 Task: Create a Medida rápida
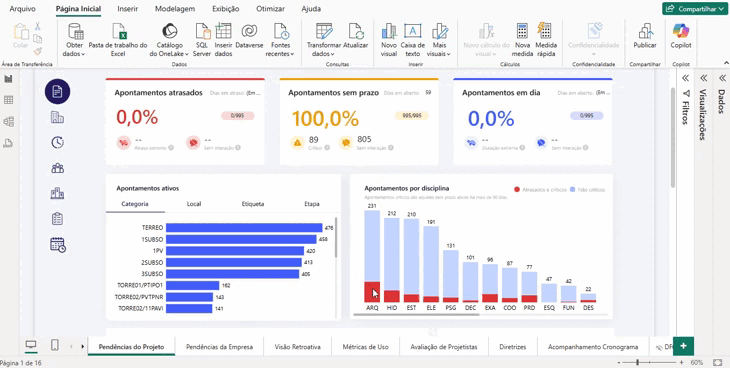pos(544,31)
